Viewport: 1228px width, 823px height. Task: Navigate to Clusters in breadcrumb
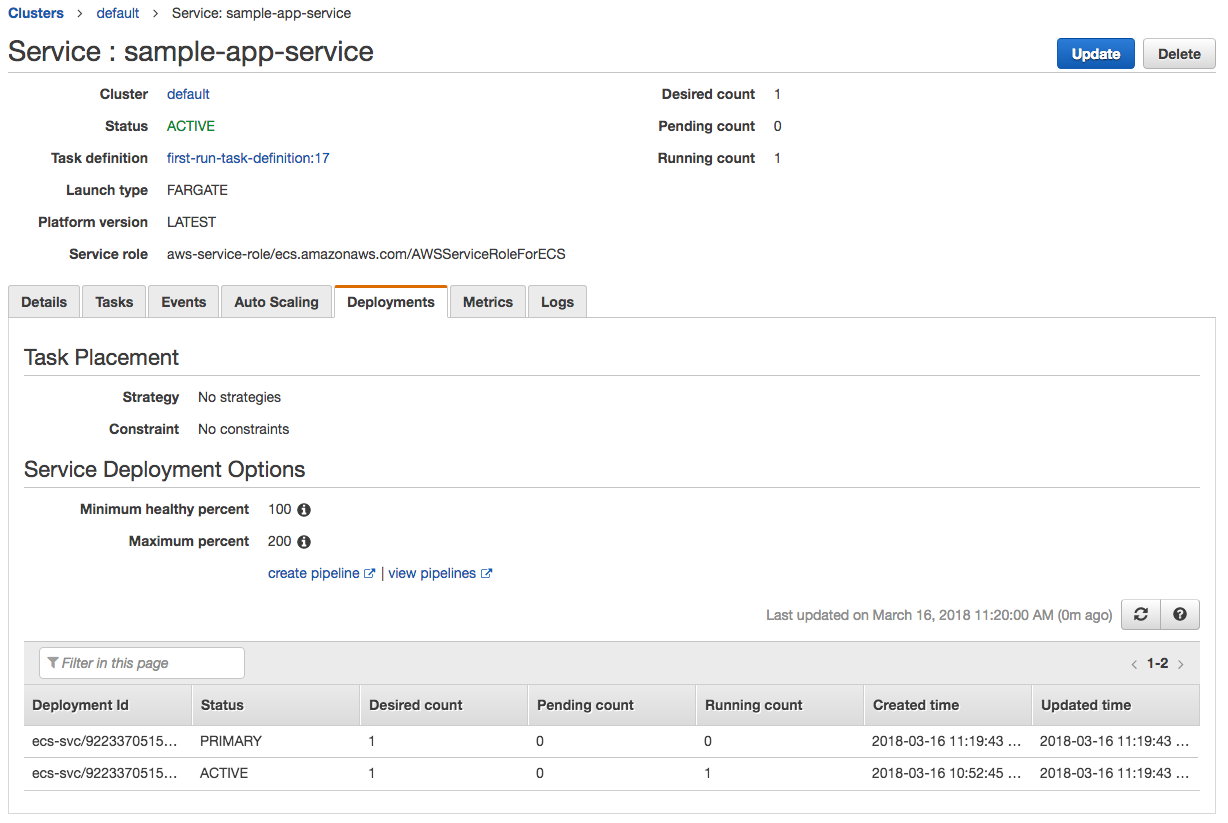36,13
